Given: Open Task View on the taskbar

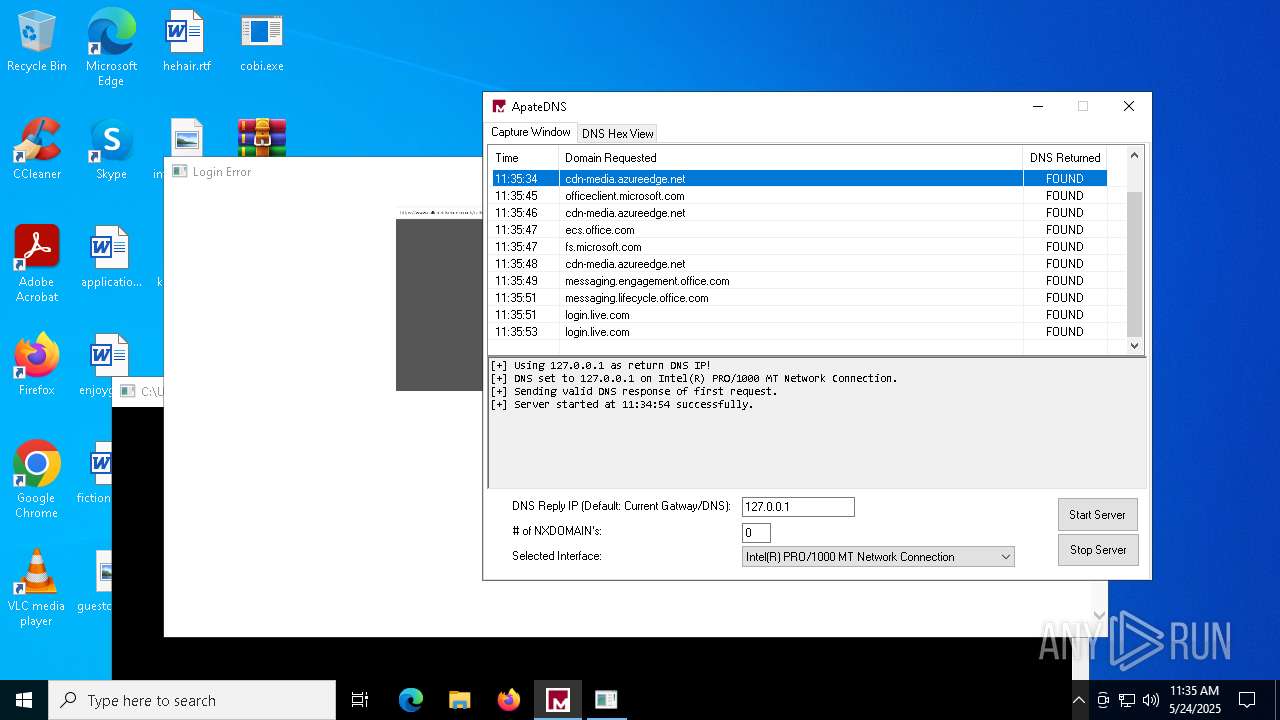Looking at the screenshot, I should point(360,700).
